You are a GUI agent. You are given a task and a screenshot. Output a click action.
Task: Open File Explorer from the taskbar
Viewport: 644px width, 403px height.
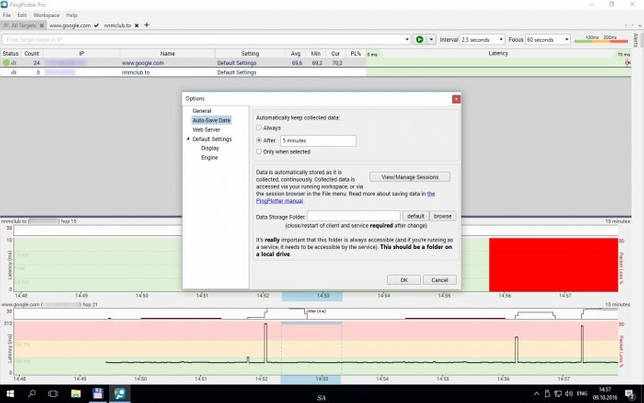(x=76, y=394)
